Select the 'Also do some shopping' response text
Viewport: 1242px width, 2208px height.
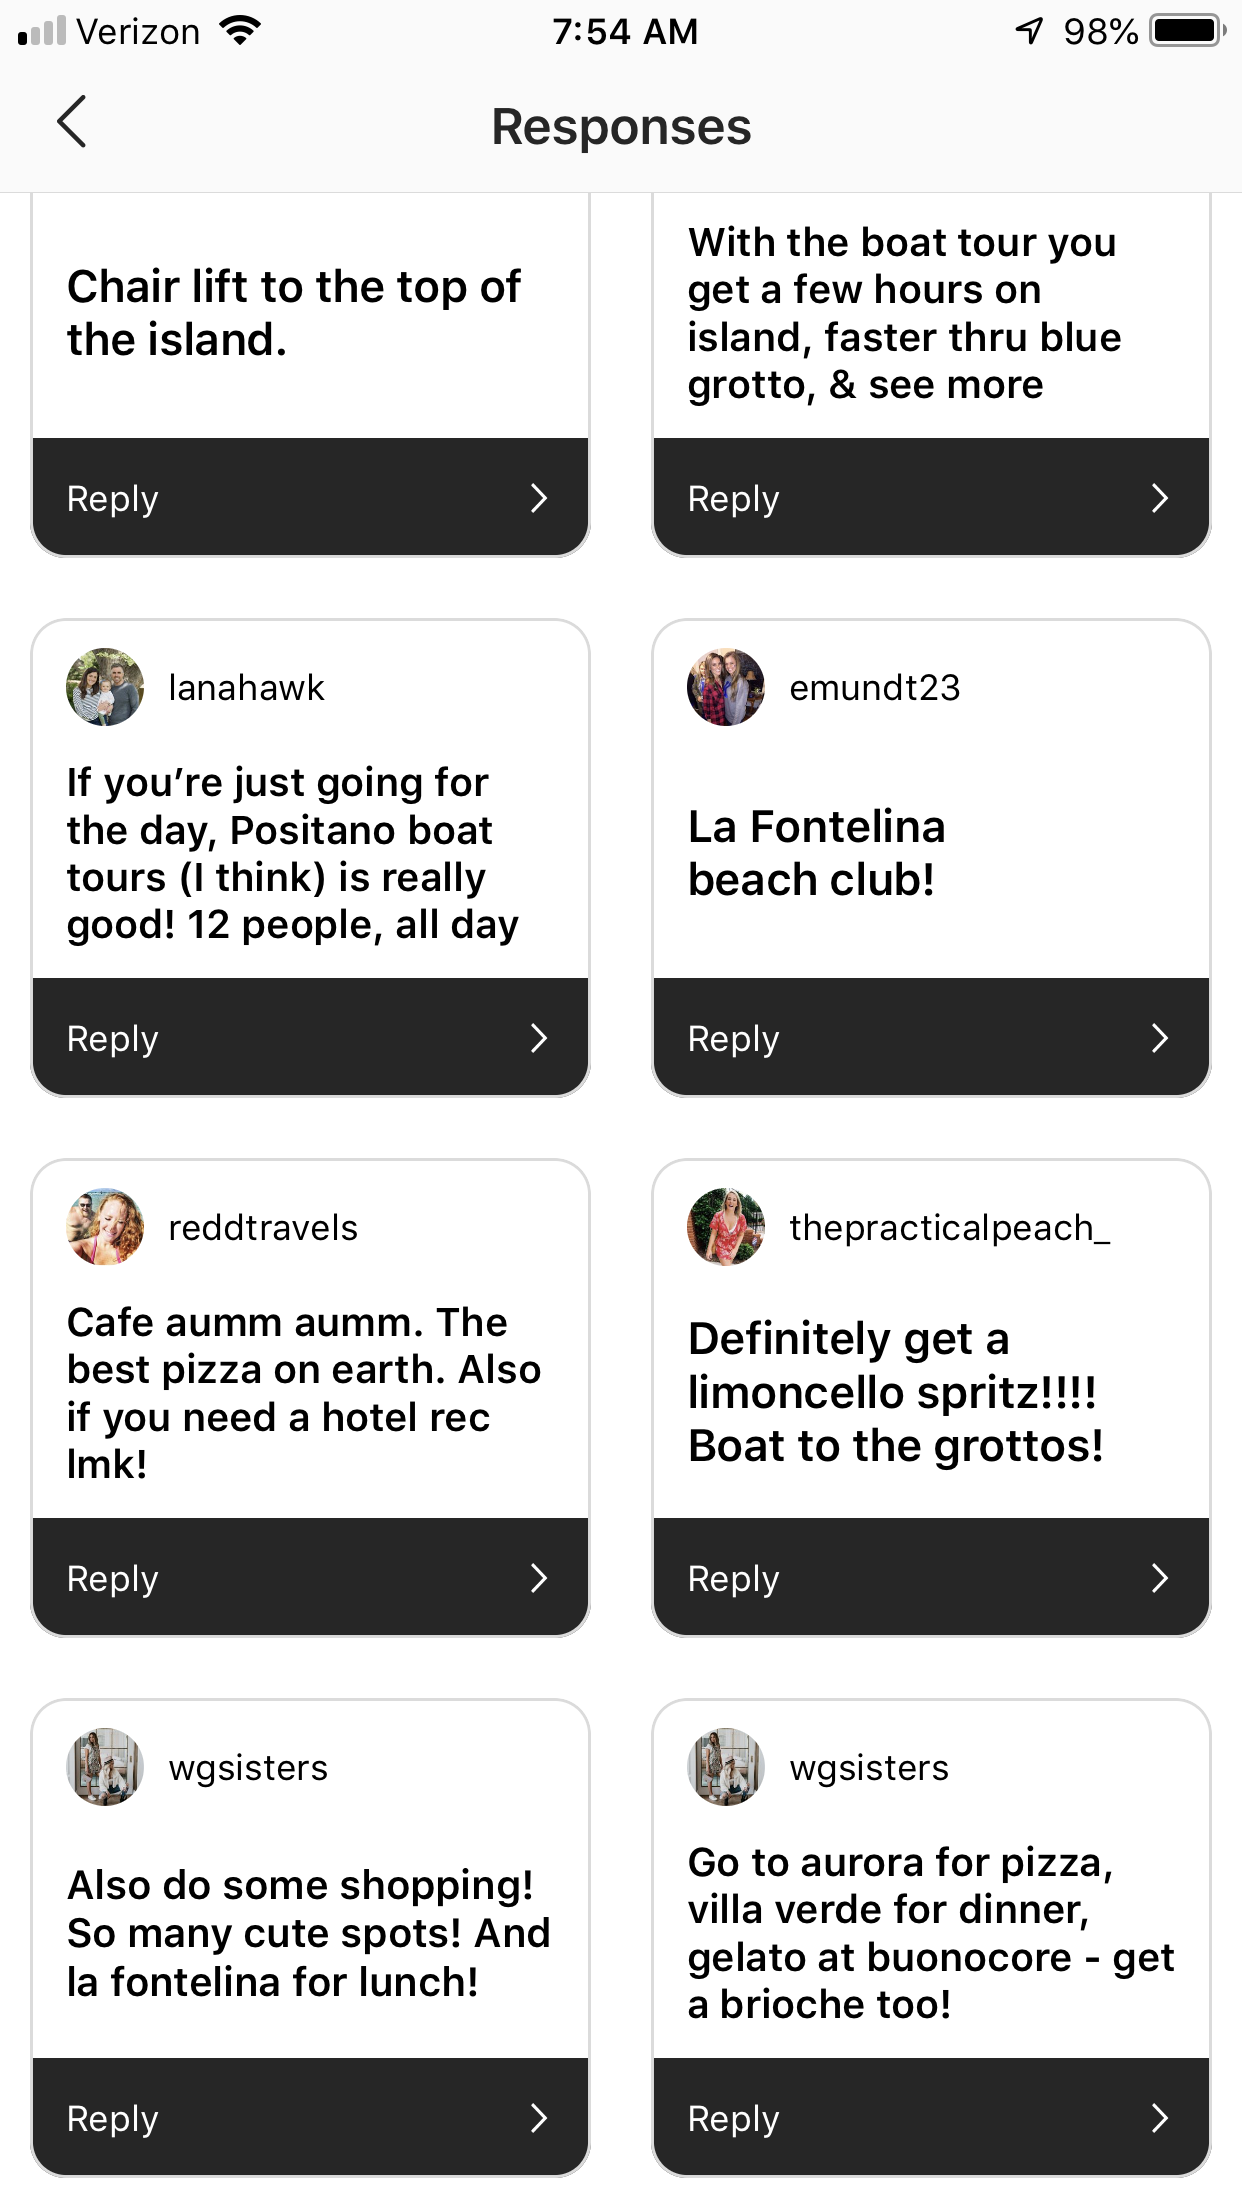[308, 1933]
